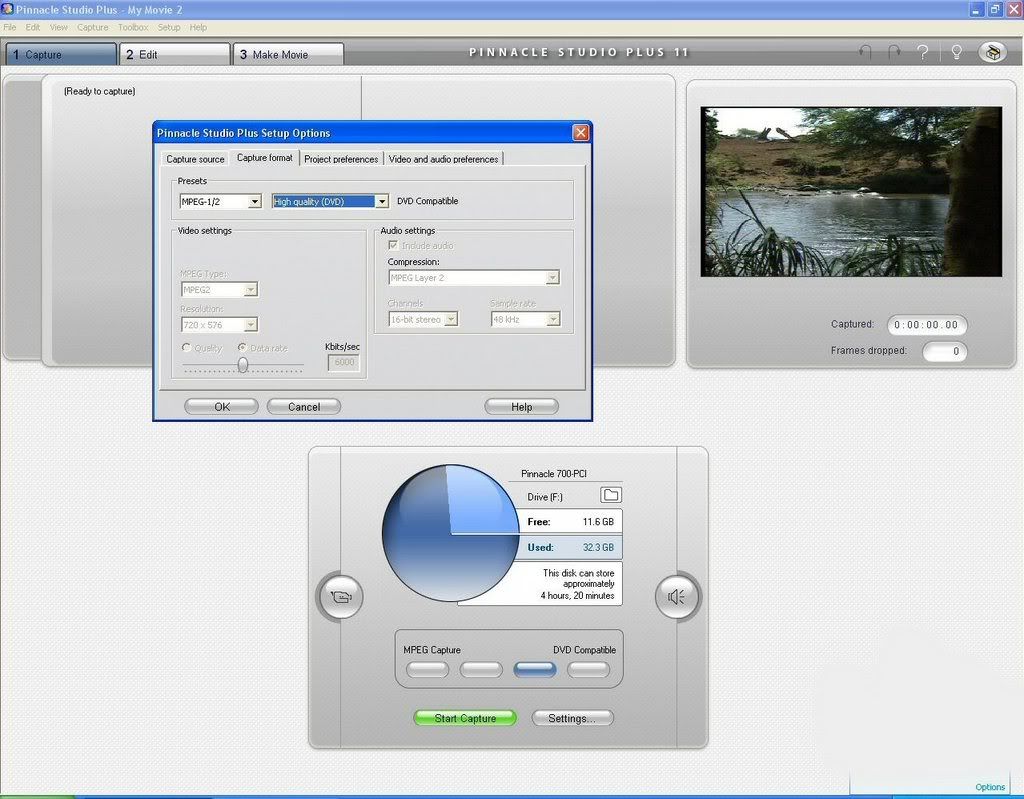Viewport: 1024px width, 799px height.
Task: Select the second capture quality preset button
Action: coord(481,670)
